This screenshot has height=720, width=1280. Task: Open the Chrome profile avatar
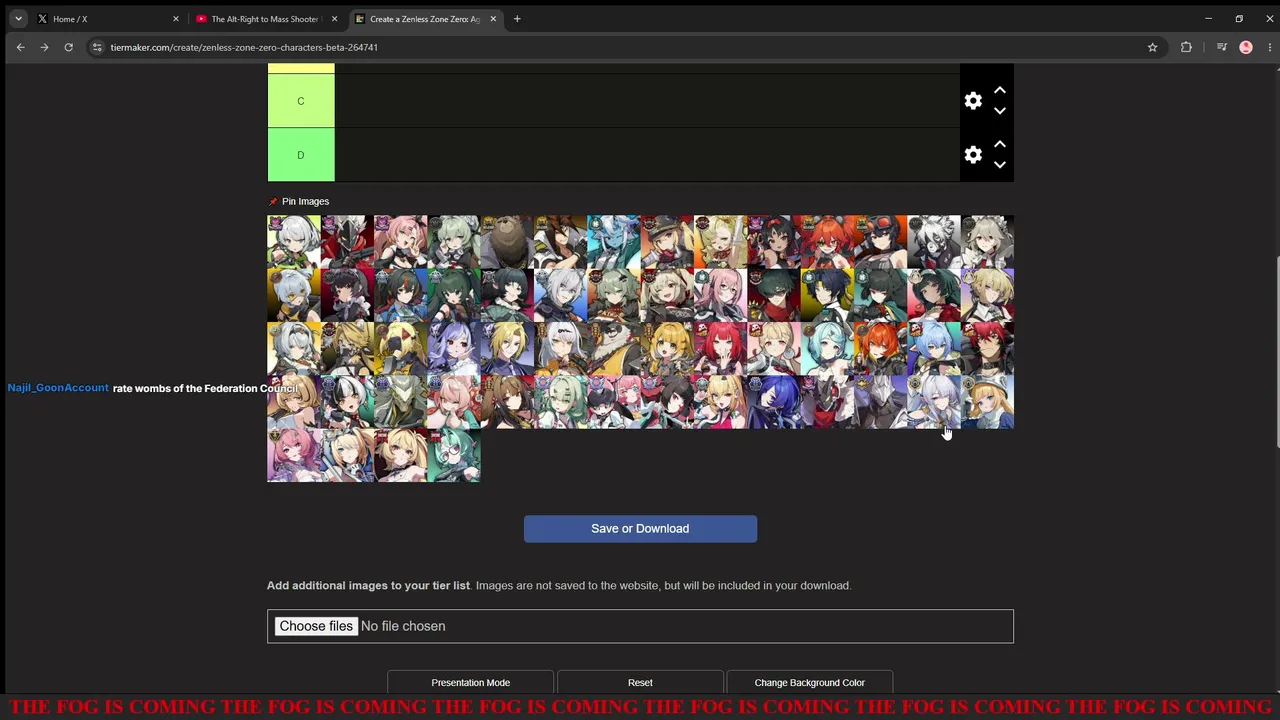coord(1246,47)
